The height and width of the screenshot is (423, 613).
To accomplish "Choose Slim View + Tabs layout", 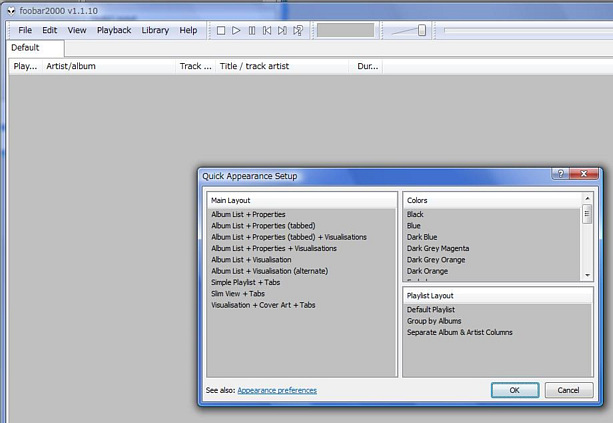I will (x=238, y=294).
